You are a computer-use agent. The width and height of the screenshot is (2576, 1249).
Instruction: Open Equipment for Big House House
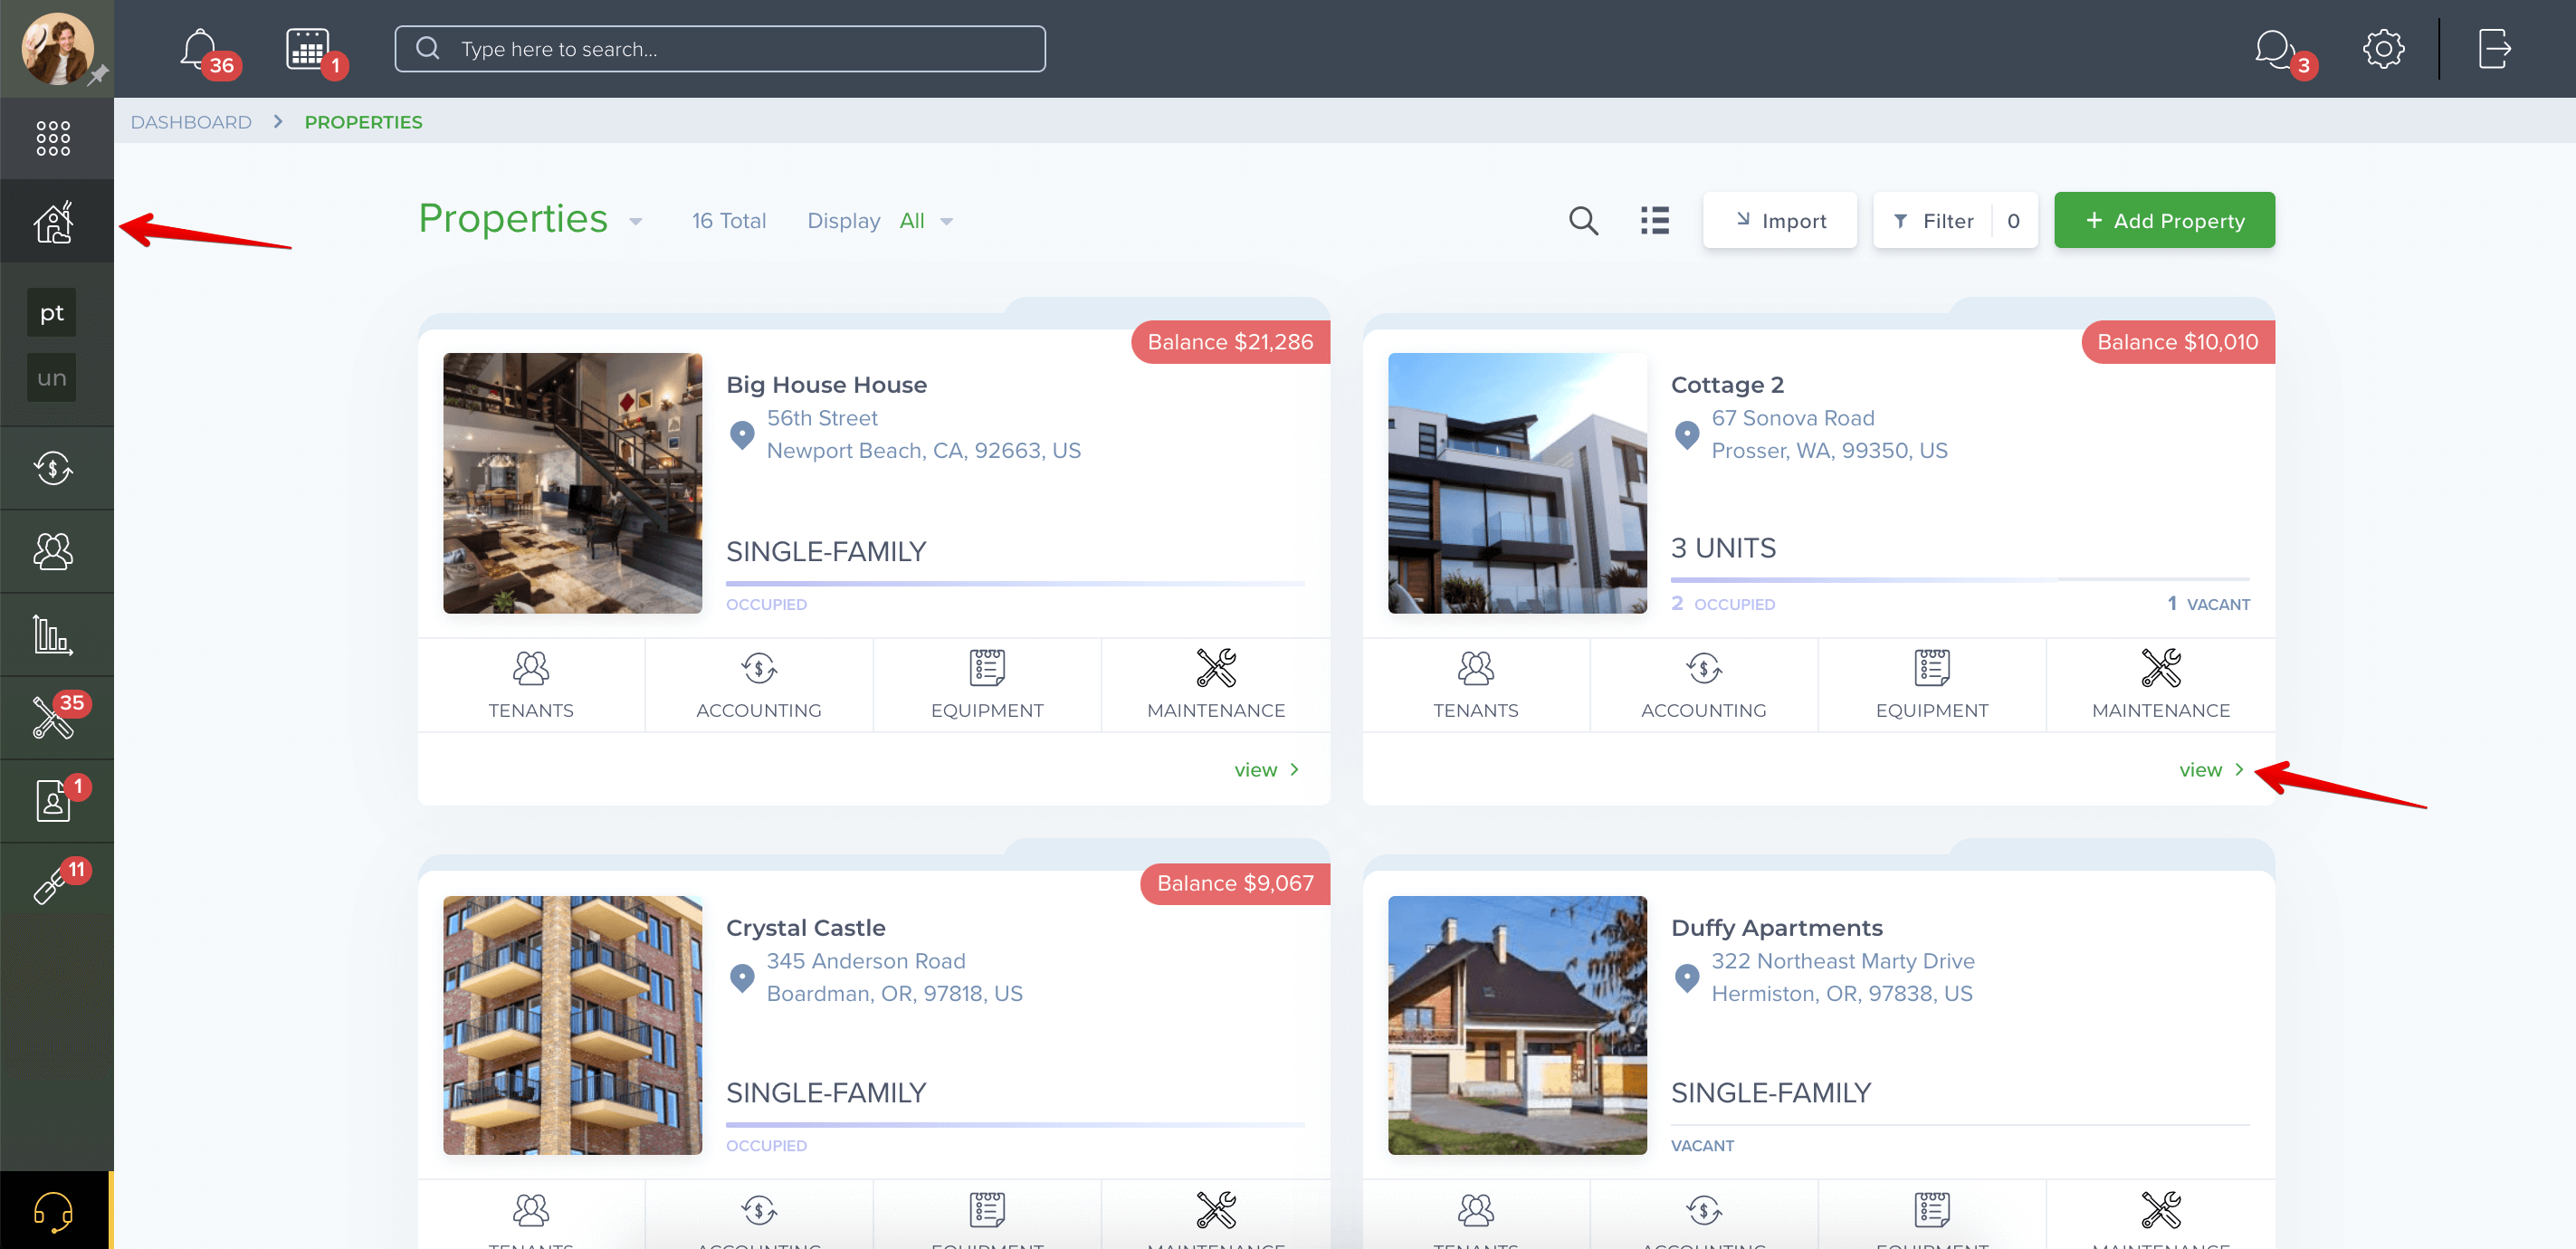[x=987, y=685]
